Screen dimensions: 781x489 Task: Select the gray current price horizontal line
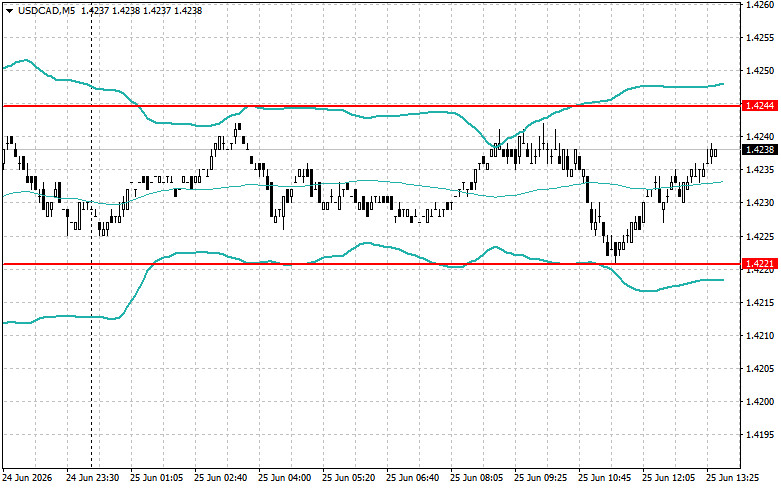click(x=372, y=149)
